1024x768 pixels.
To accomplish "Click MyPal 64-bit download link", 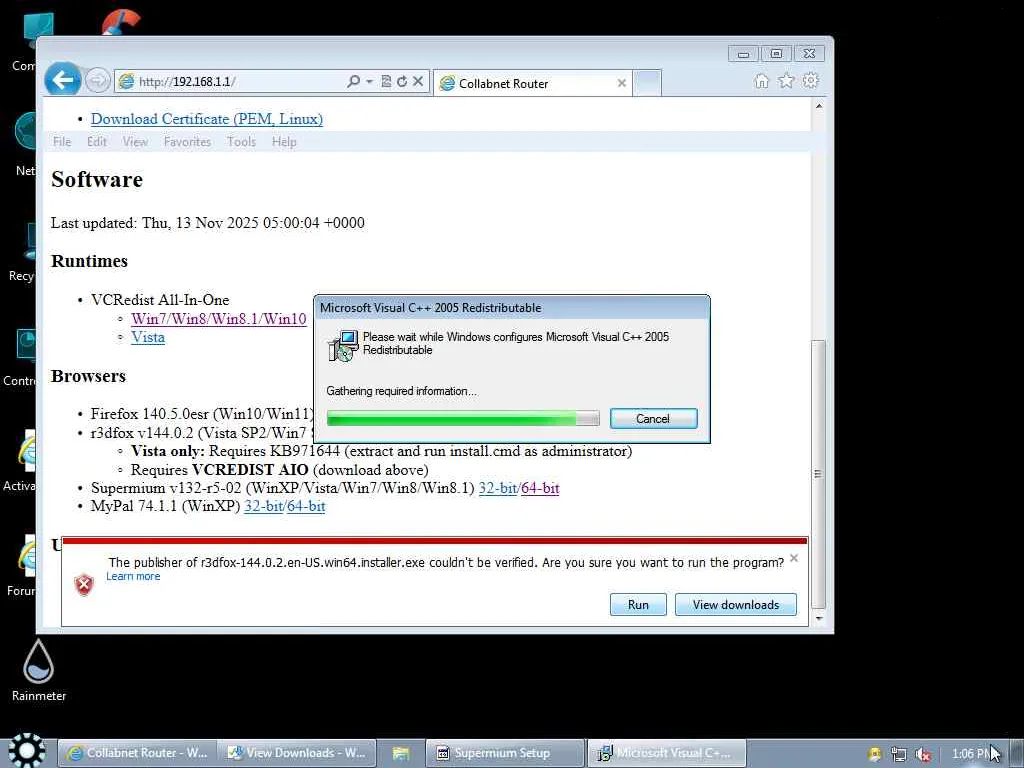I will [306, 506].
